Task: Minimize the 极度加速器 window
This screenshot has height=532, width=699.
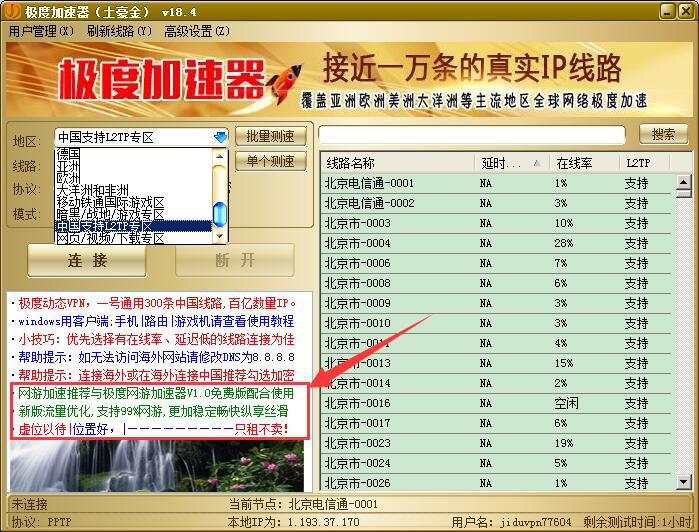Action: point(667,11)
